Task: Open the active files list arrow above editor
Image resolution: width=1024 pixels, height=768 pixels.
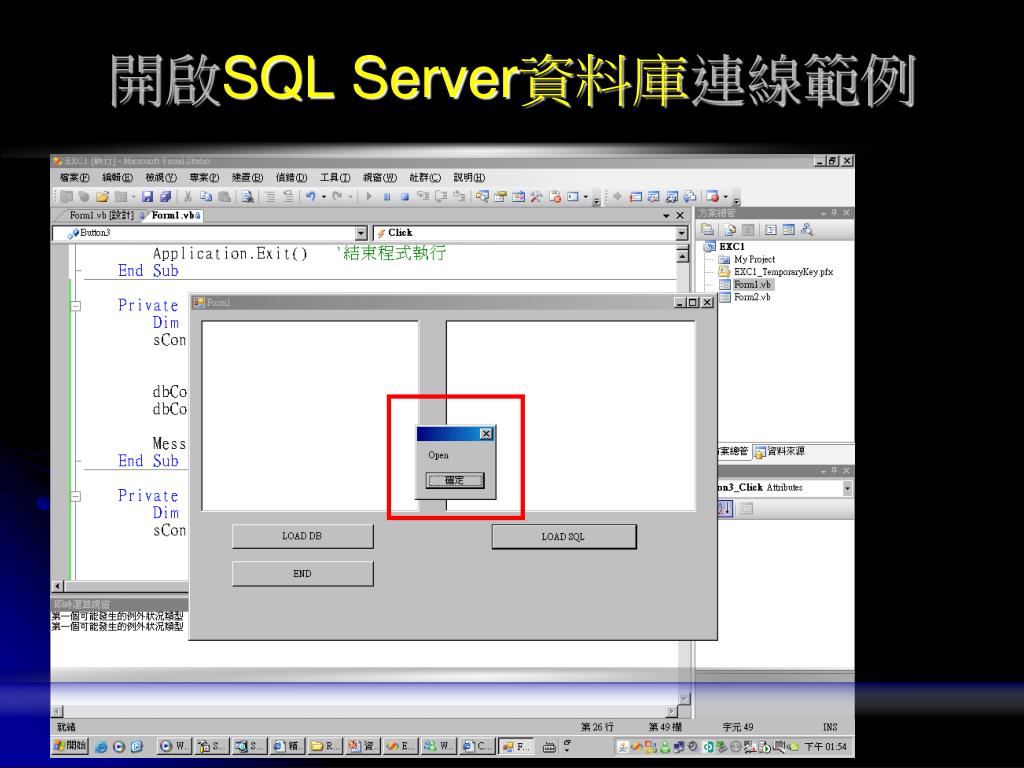Action: (666, 216)
